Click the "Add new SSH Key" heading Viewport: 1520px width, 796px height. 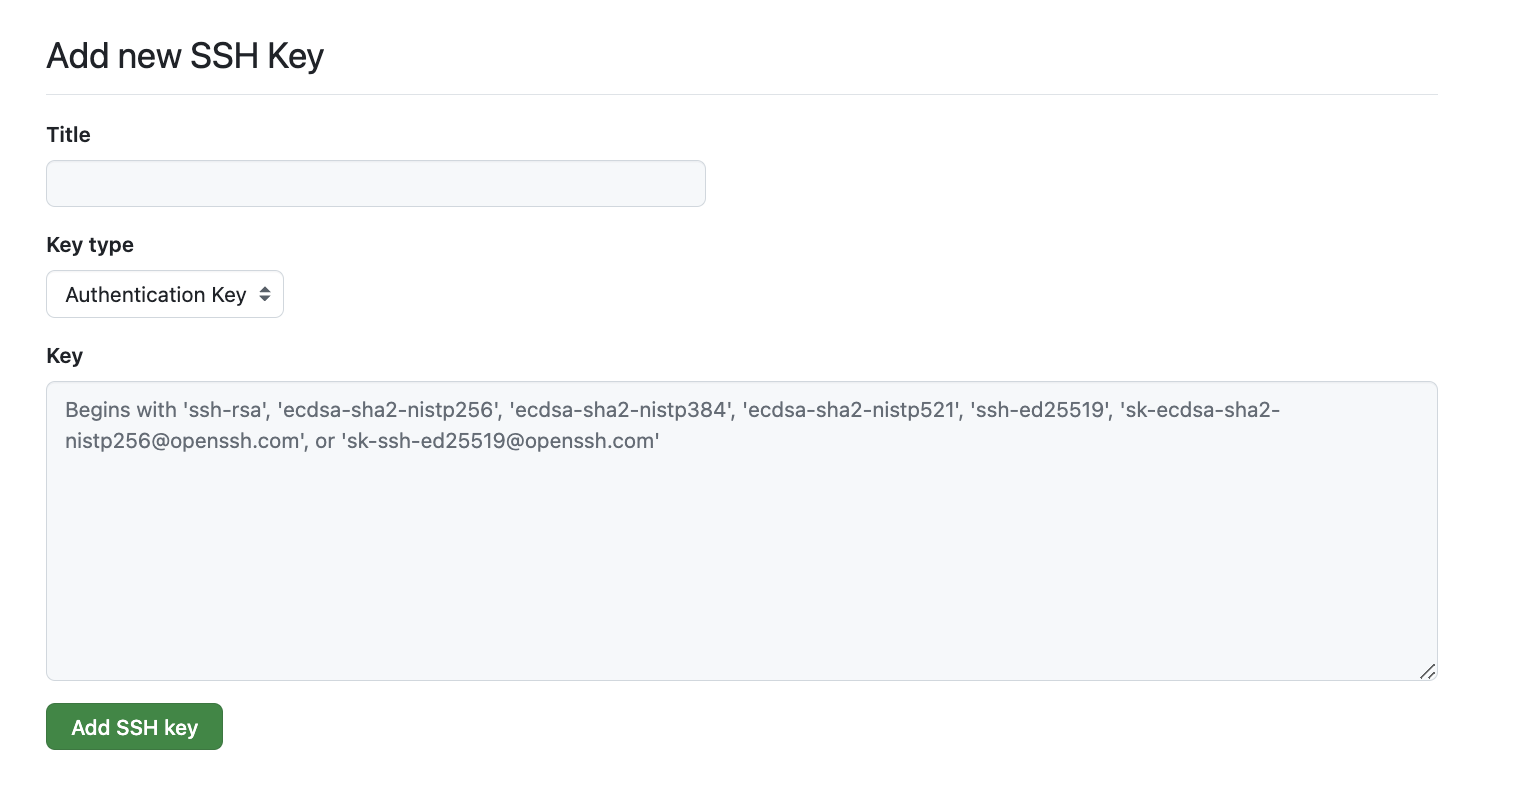[x=185, y=56]
